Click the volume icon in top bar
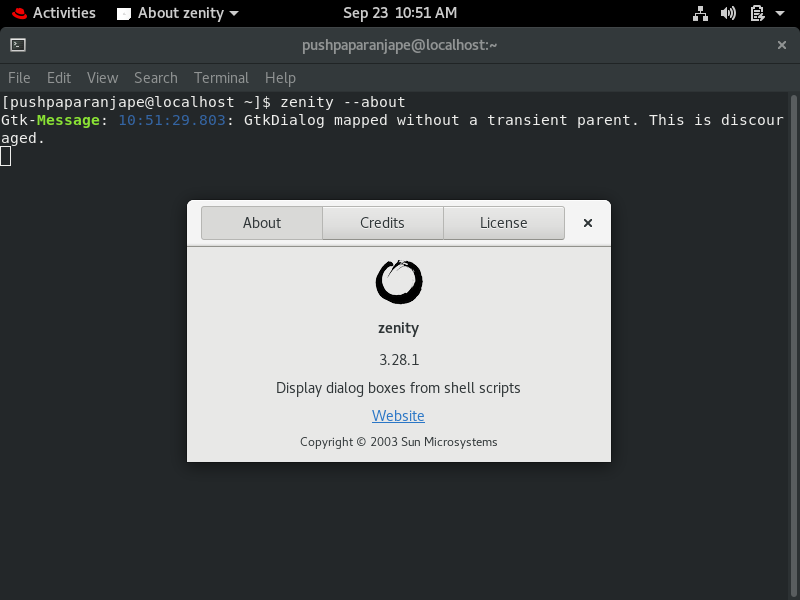This screenshot has width=800, height=600. coord(728,13)
